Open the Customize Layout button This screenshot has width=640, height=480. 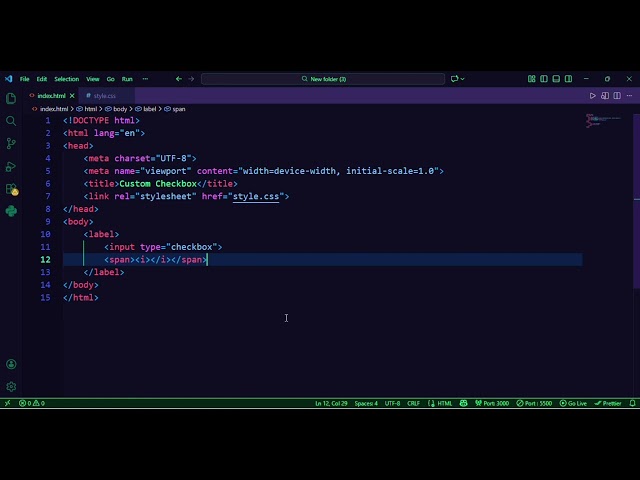531,79
